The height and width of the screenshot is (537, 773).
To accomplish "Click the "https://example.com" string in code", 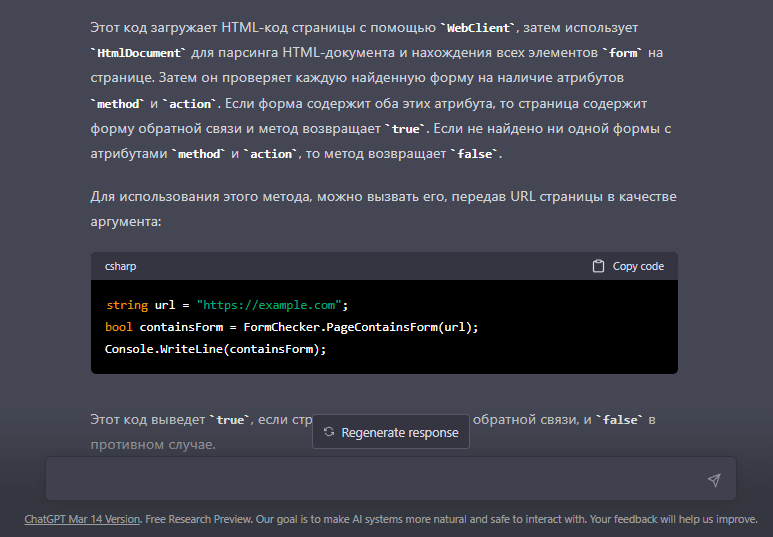I will click(270, 305).
